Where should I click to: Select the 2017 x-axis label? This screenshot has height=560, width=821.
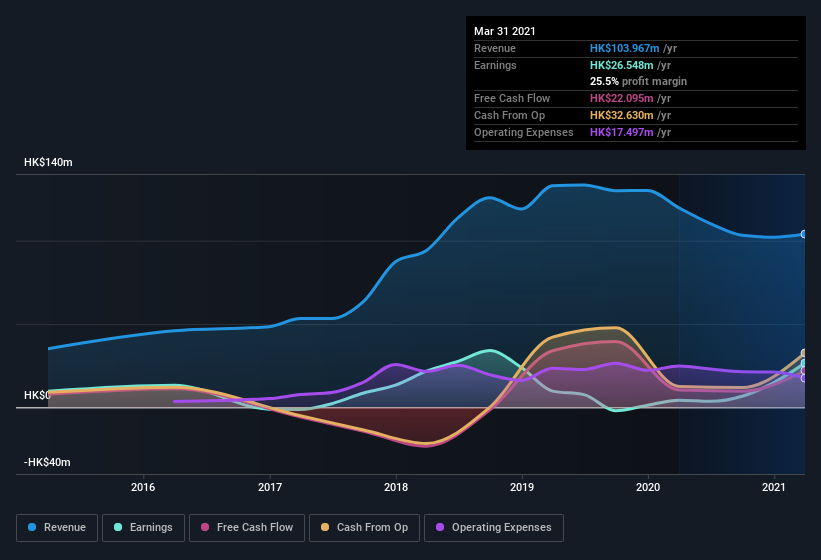[270, 487]
